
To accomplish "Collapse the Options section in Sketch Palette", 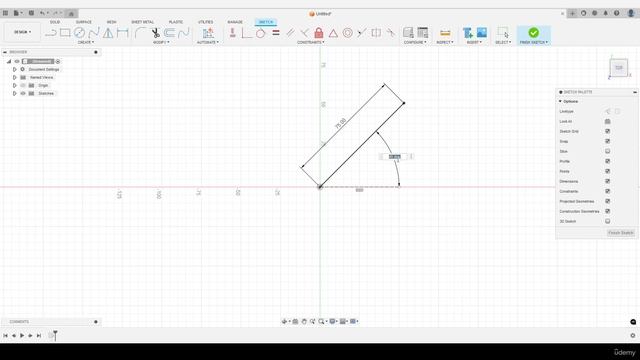I will [x=560, y=101].
